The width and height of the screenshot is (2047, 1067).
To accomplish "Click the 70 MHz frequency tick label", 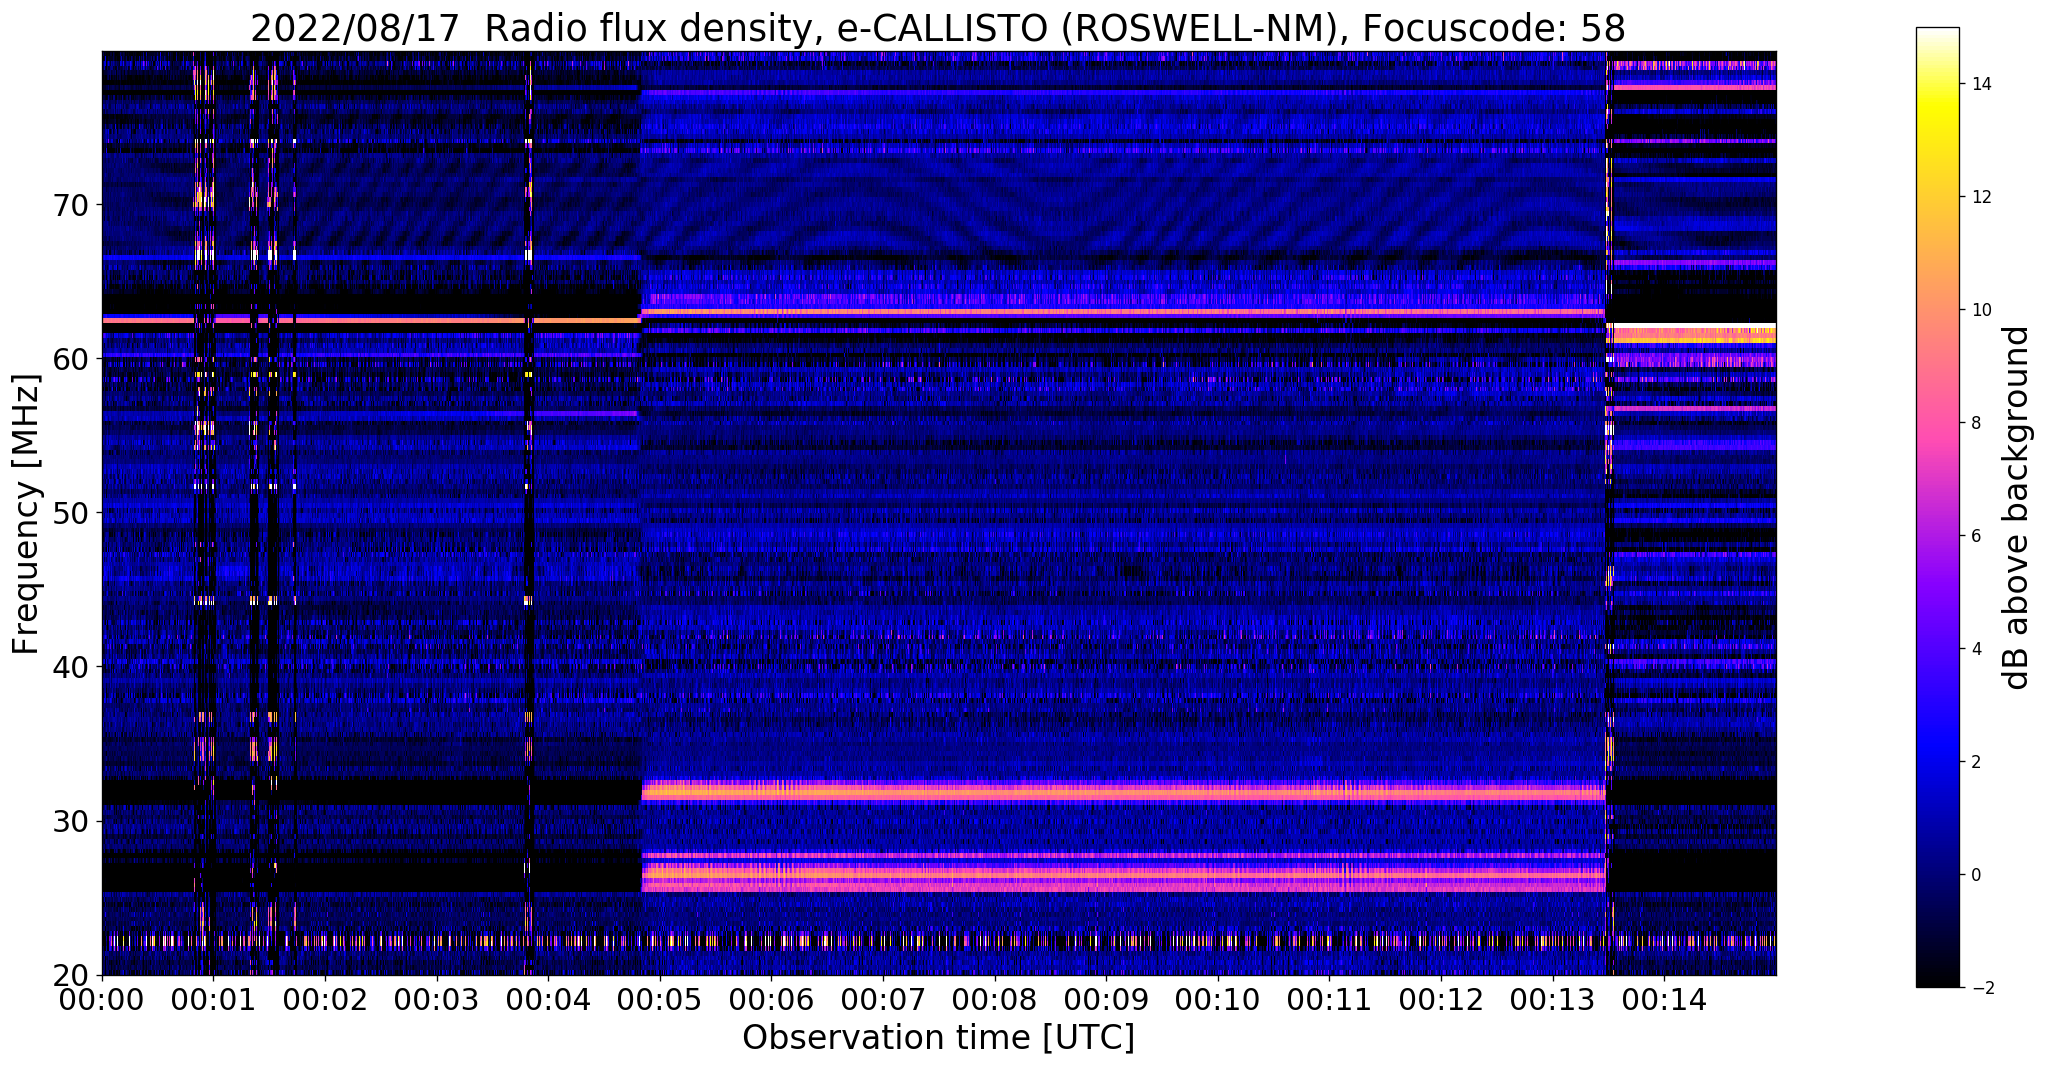I will click(x=69, y=205).
